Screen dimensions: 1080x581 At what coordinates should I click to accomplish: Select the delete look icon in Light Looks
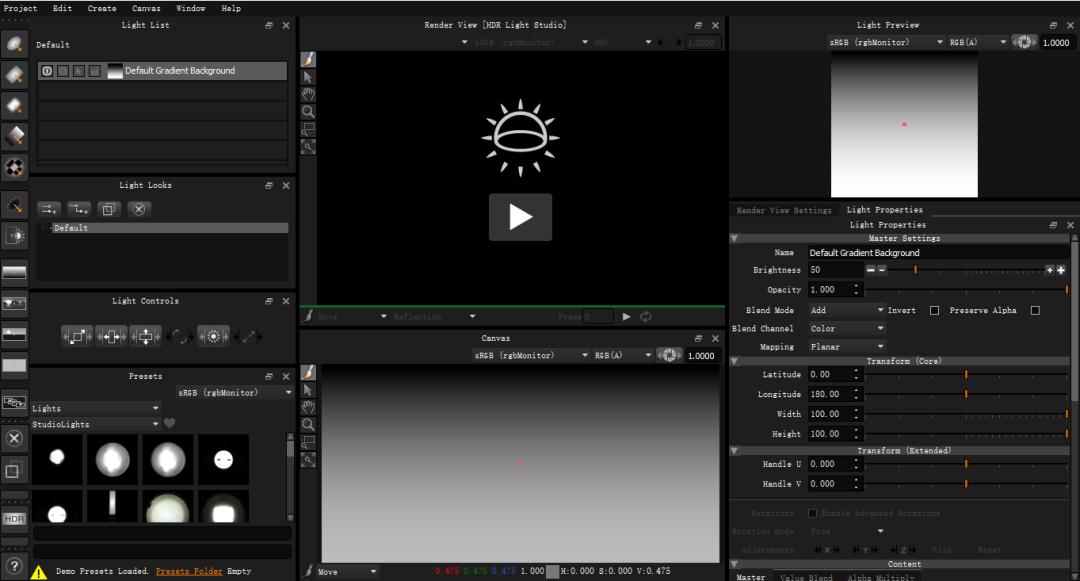(x=139, y=208)
